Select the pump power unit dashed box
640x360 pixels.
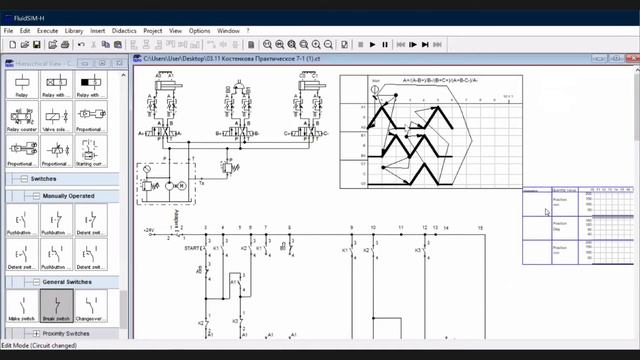[x=166, y=184]
